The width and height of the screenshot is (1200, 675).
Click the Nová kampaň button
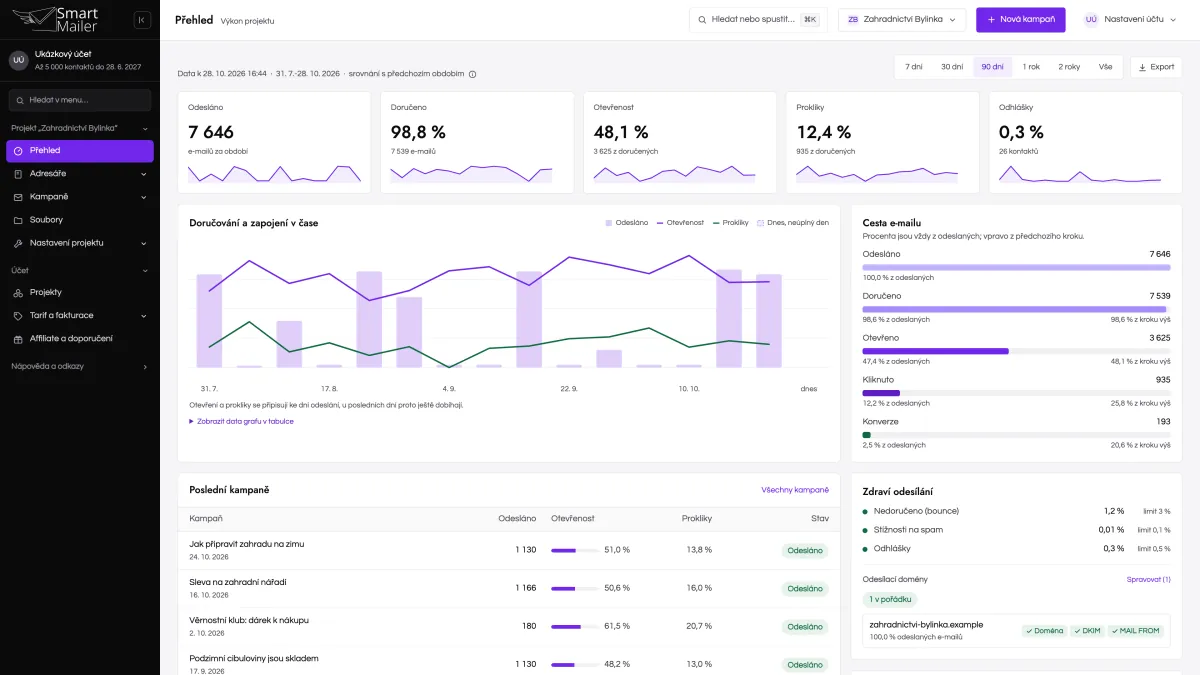(1021, 20)
